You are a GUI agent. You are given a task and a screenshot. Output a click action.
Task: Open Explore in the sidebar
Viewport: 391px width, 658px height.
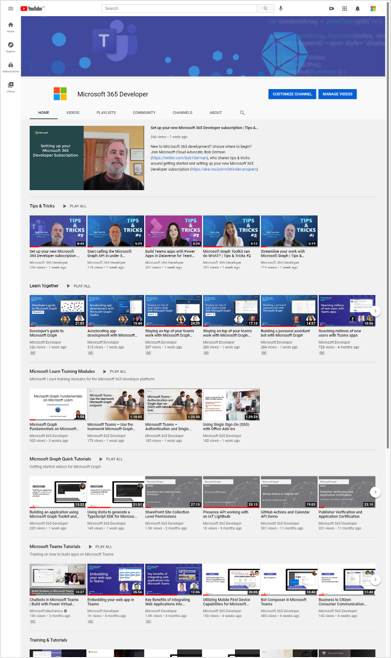coord(10,47)
